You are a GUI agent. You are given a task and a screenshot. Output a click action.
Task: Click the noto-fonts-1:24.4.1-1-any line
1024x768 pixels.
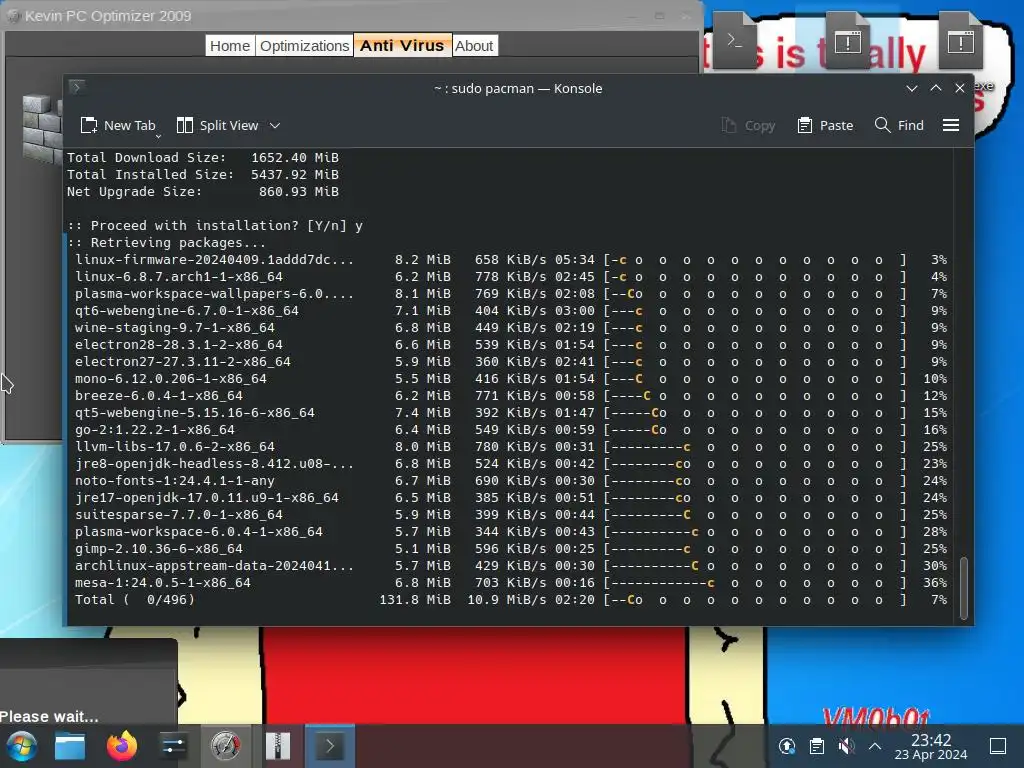pyautogui.click(x=511, y=481)
